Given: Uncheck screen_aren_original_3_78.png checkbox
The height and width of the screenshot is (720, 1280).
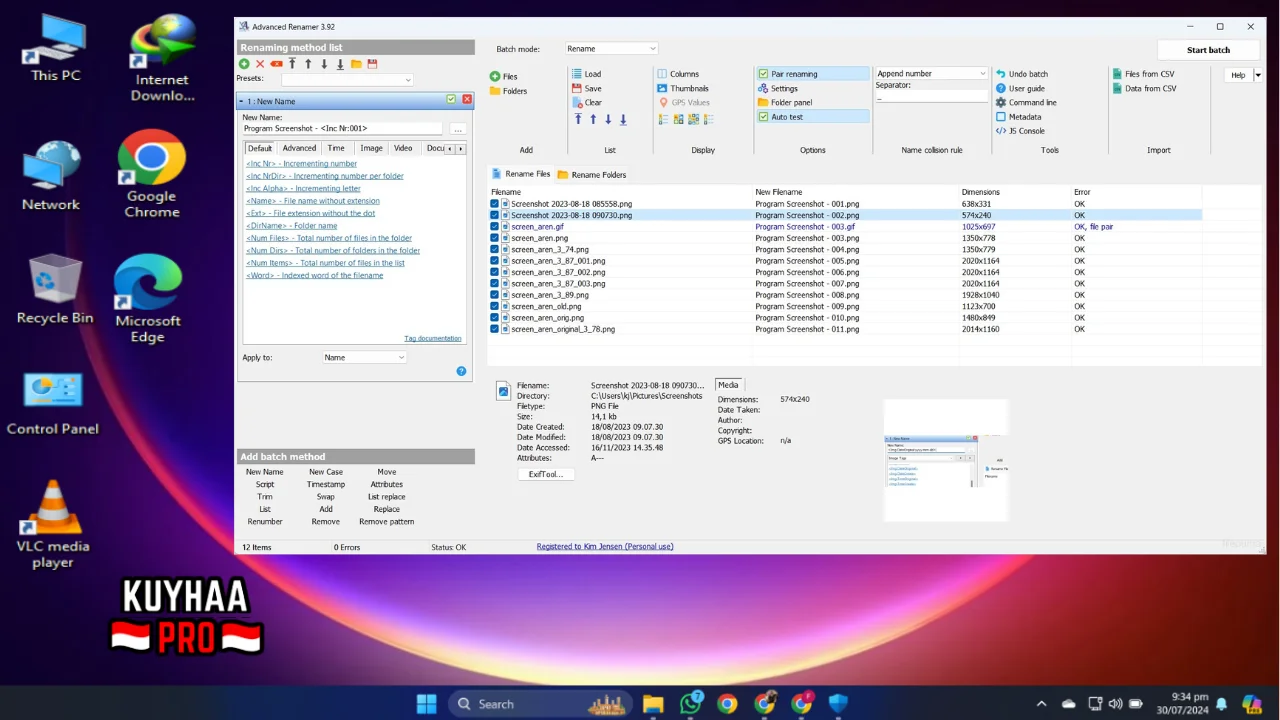Looking at the screenshot, I should coord(494,329).
